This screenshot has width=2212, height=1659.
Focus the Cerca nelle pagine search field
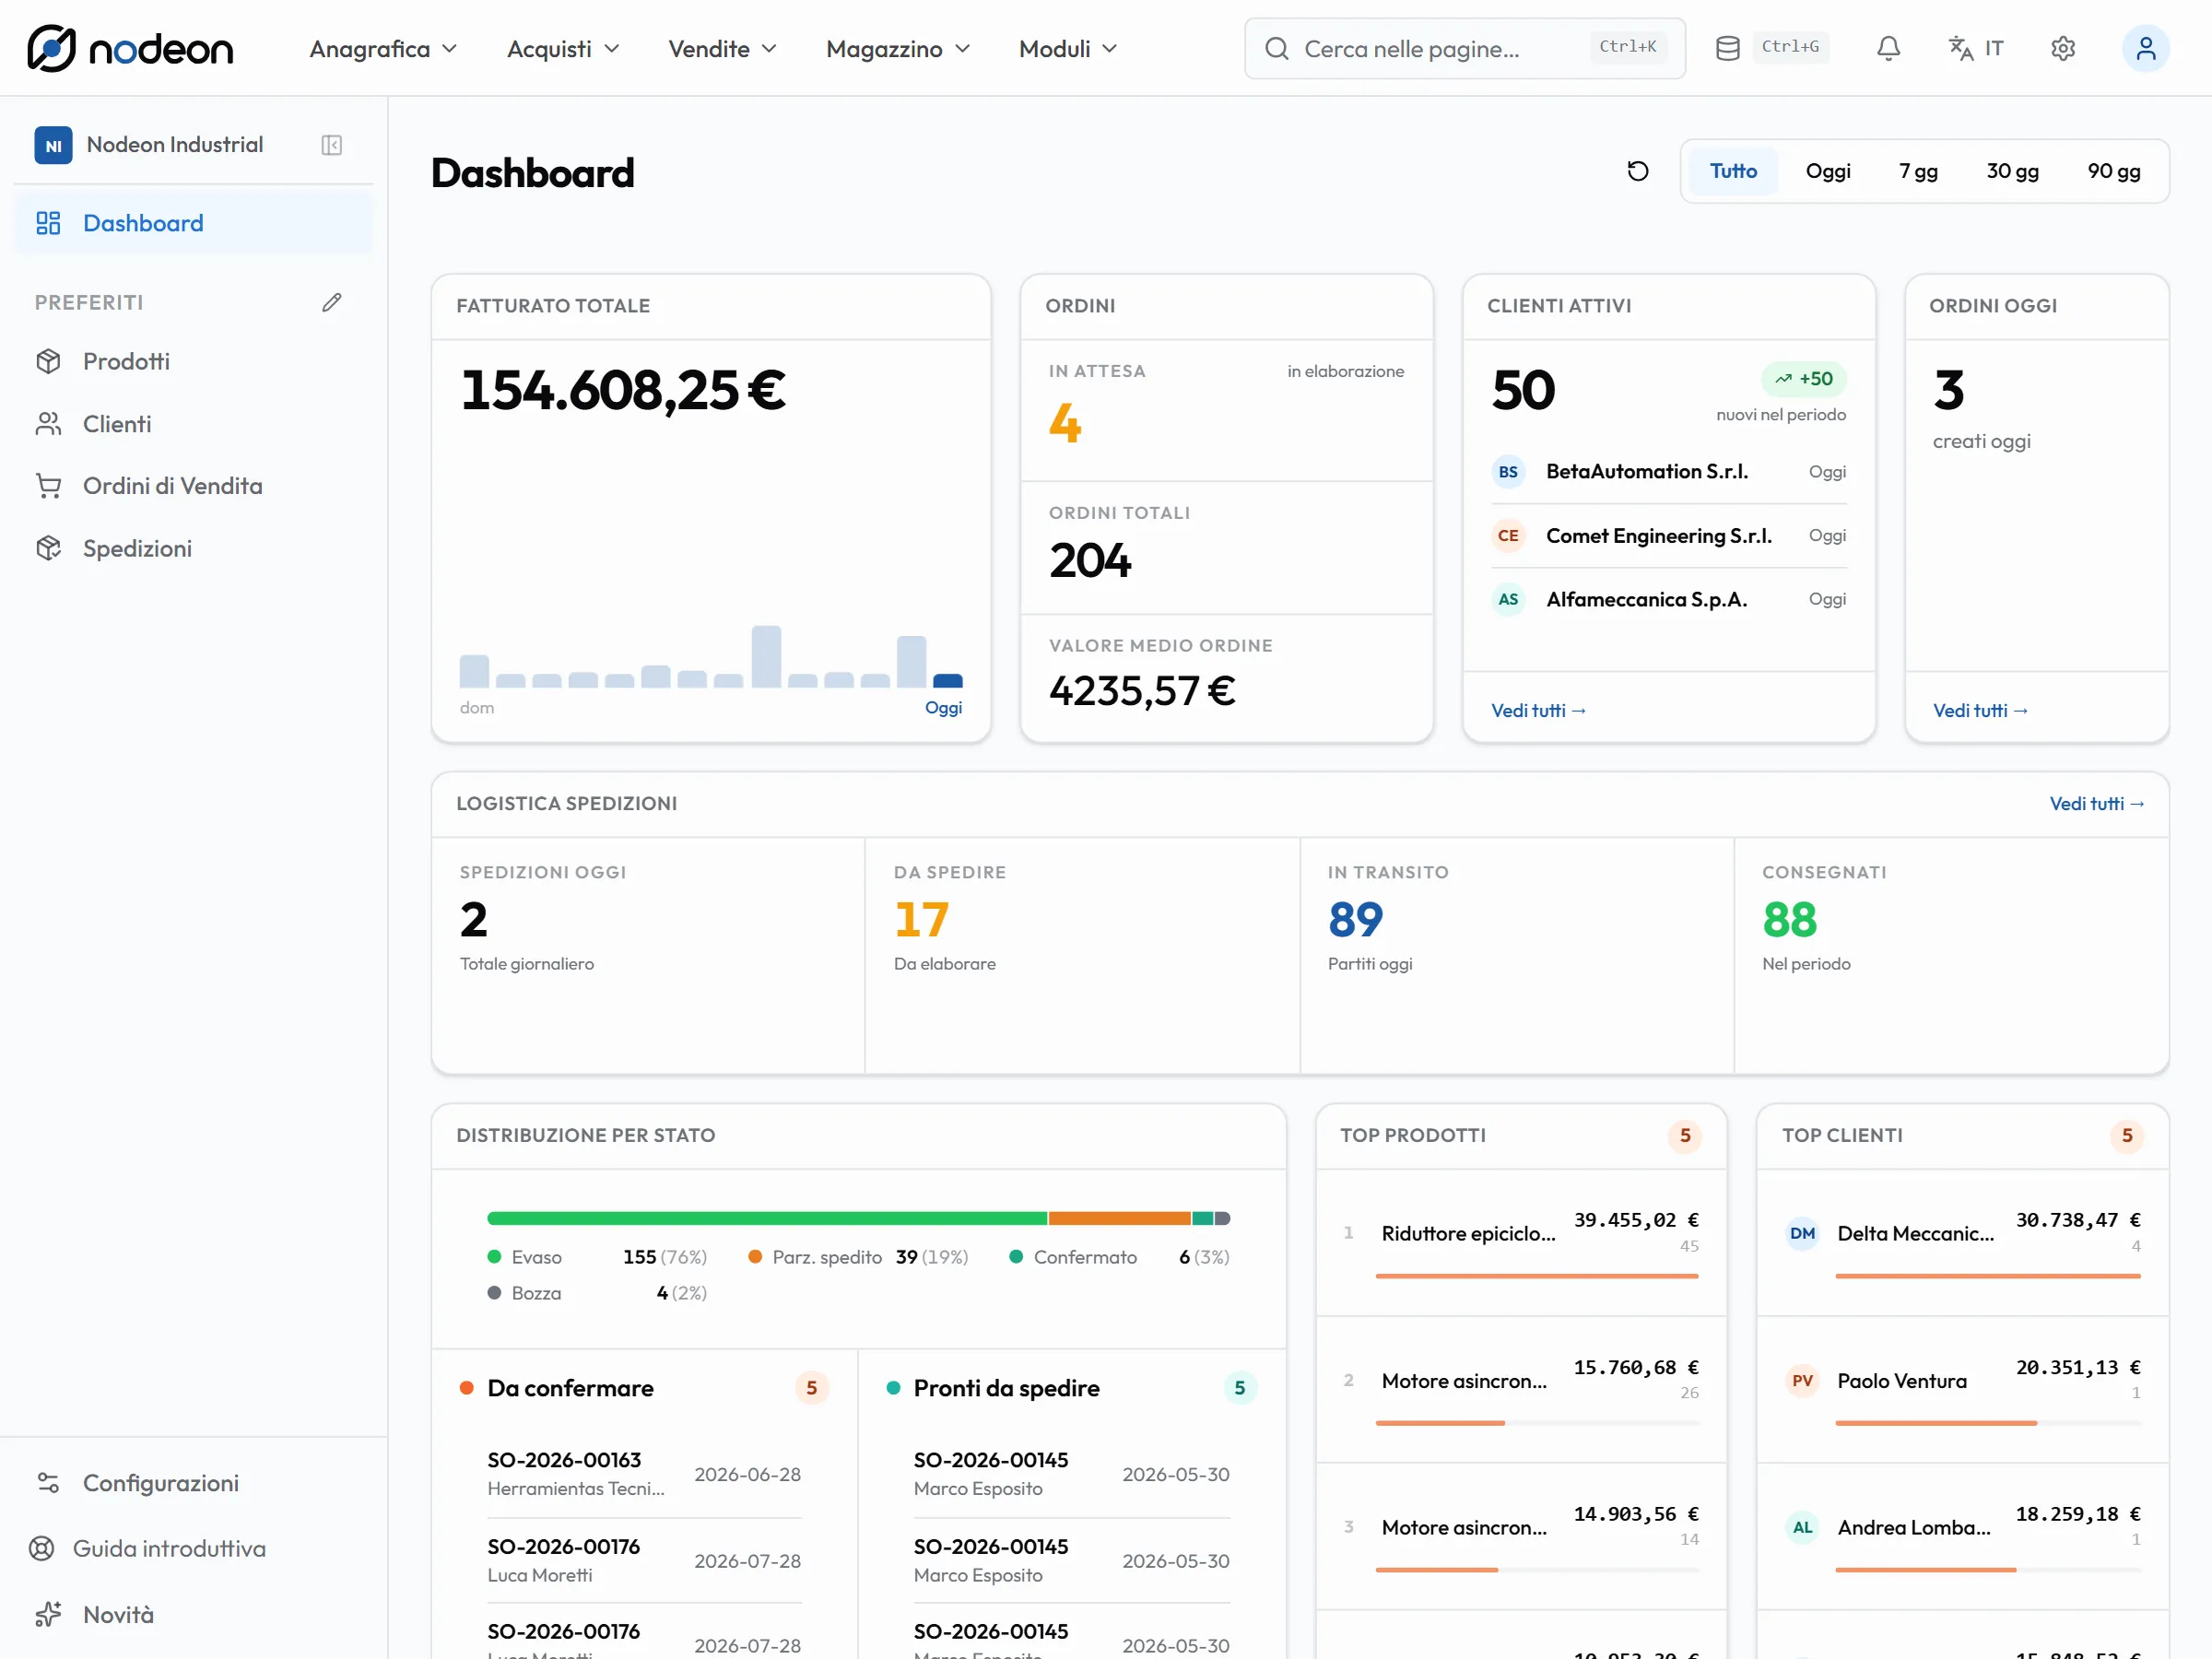(x=1464, y=48)
